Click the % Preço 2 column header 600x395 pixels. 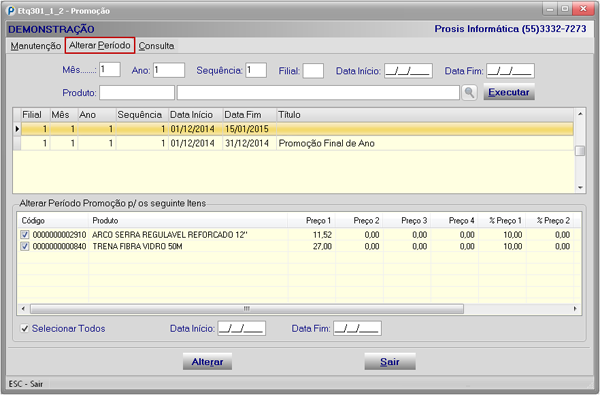(x=549, y=221)
